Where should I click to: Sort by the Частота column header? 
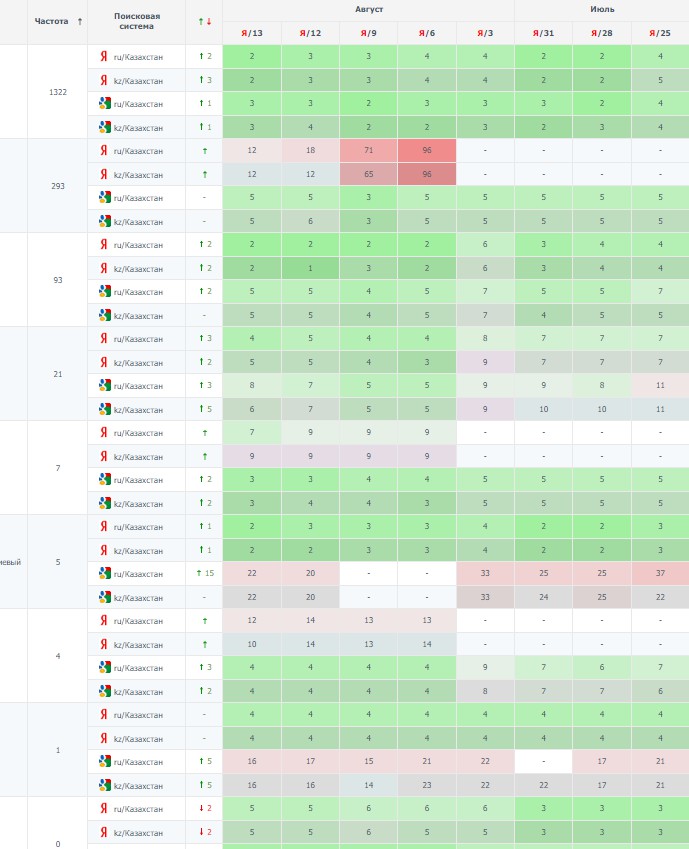coord(51,22)
